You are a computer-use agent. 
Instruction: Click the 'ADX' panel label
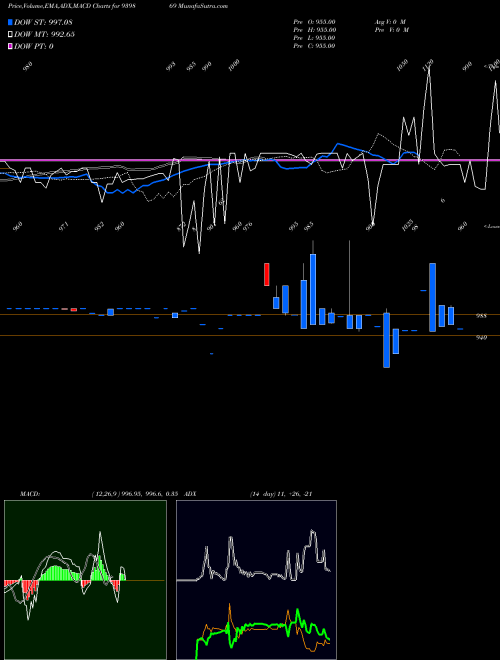190,494
